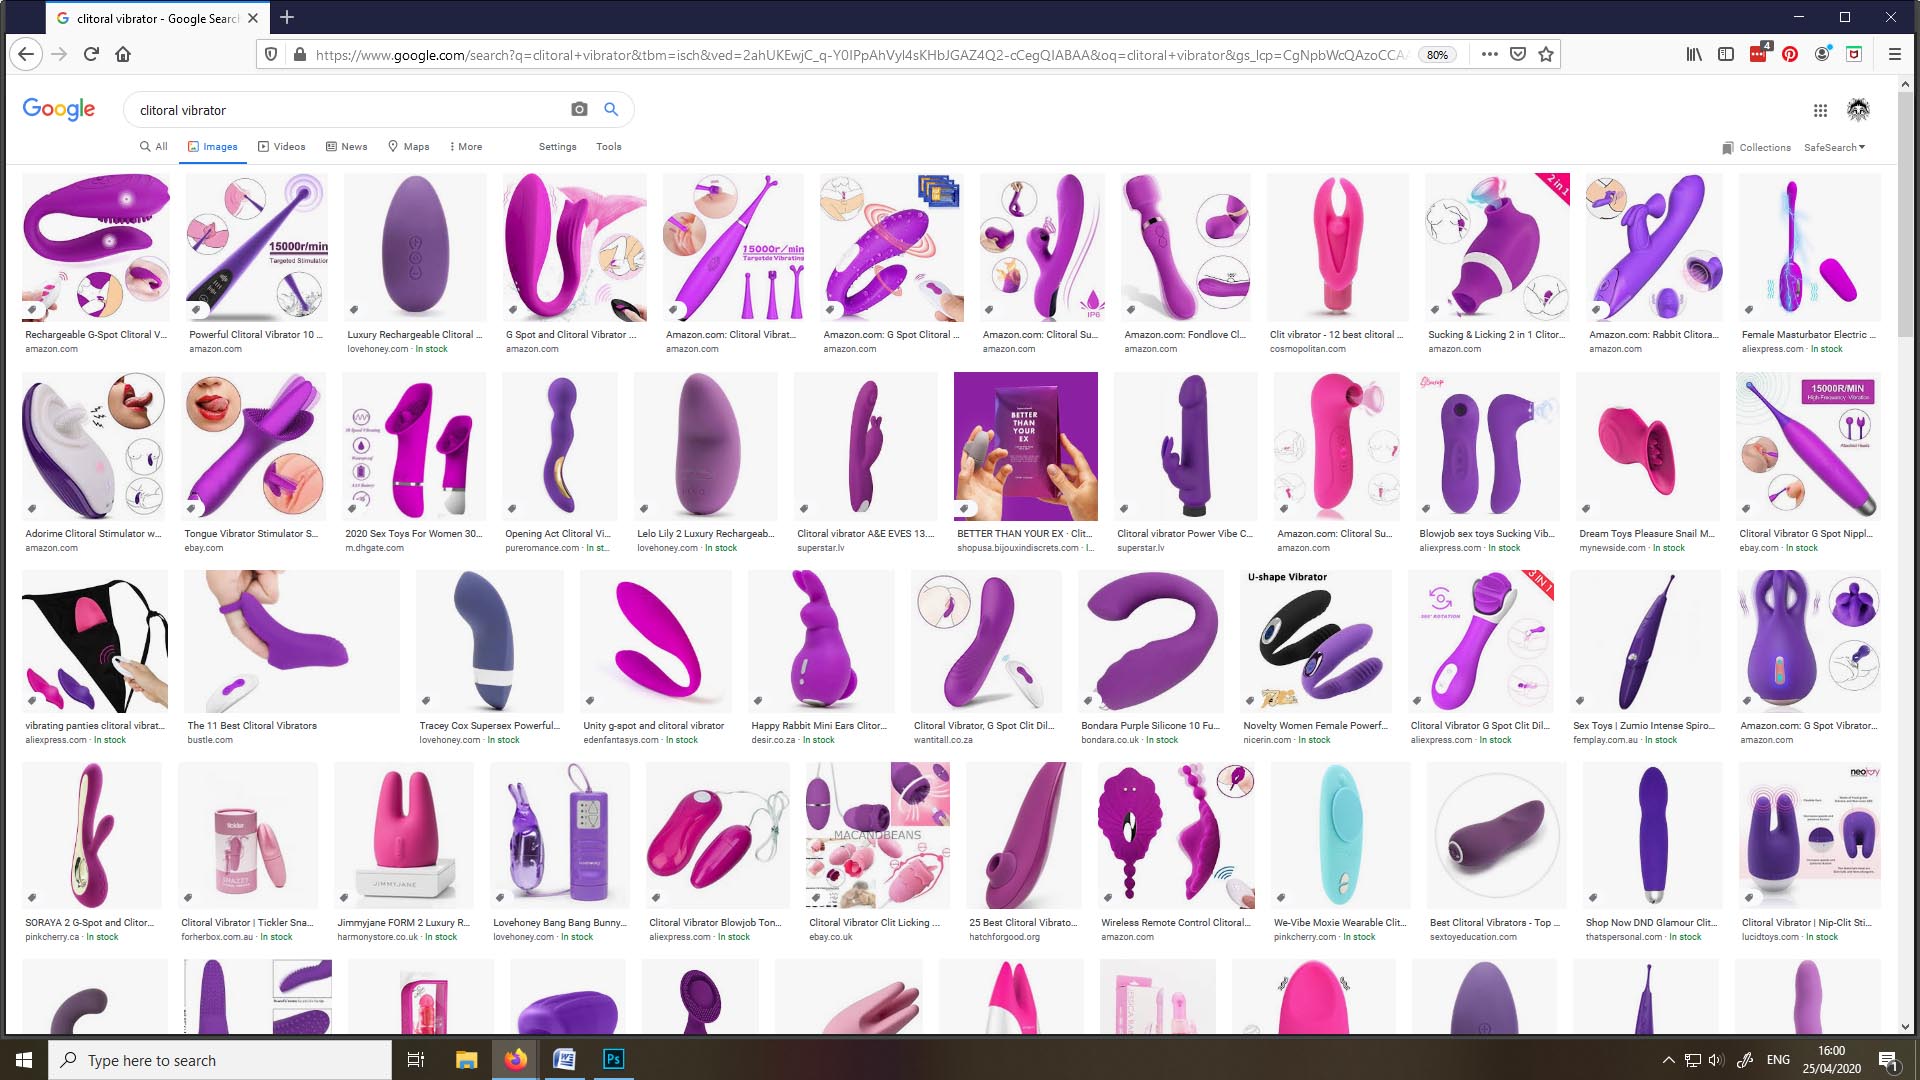
Task: Open the tracking protection shield panel
Action: [271, 55]
